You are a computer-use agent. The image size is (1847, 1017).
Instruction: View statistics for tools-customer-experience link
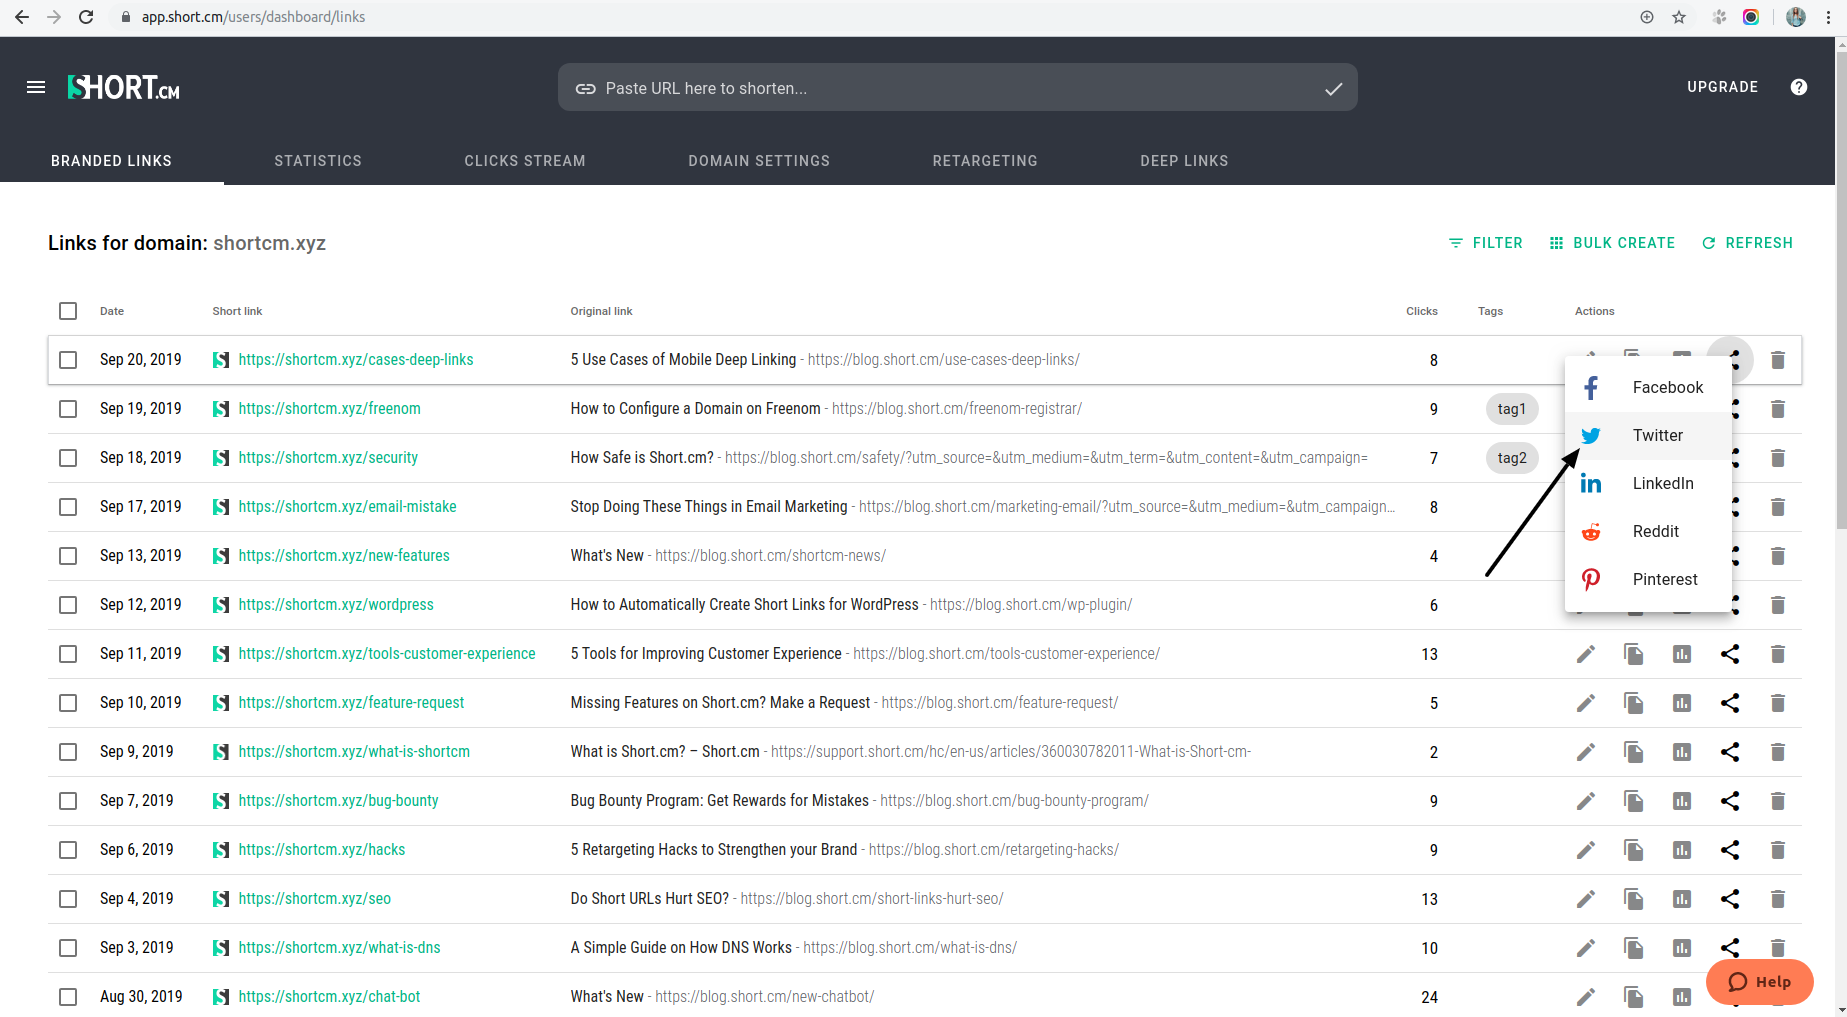tap(1682, 654)
